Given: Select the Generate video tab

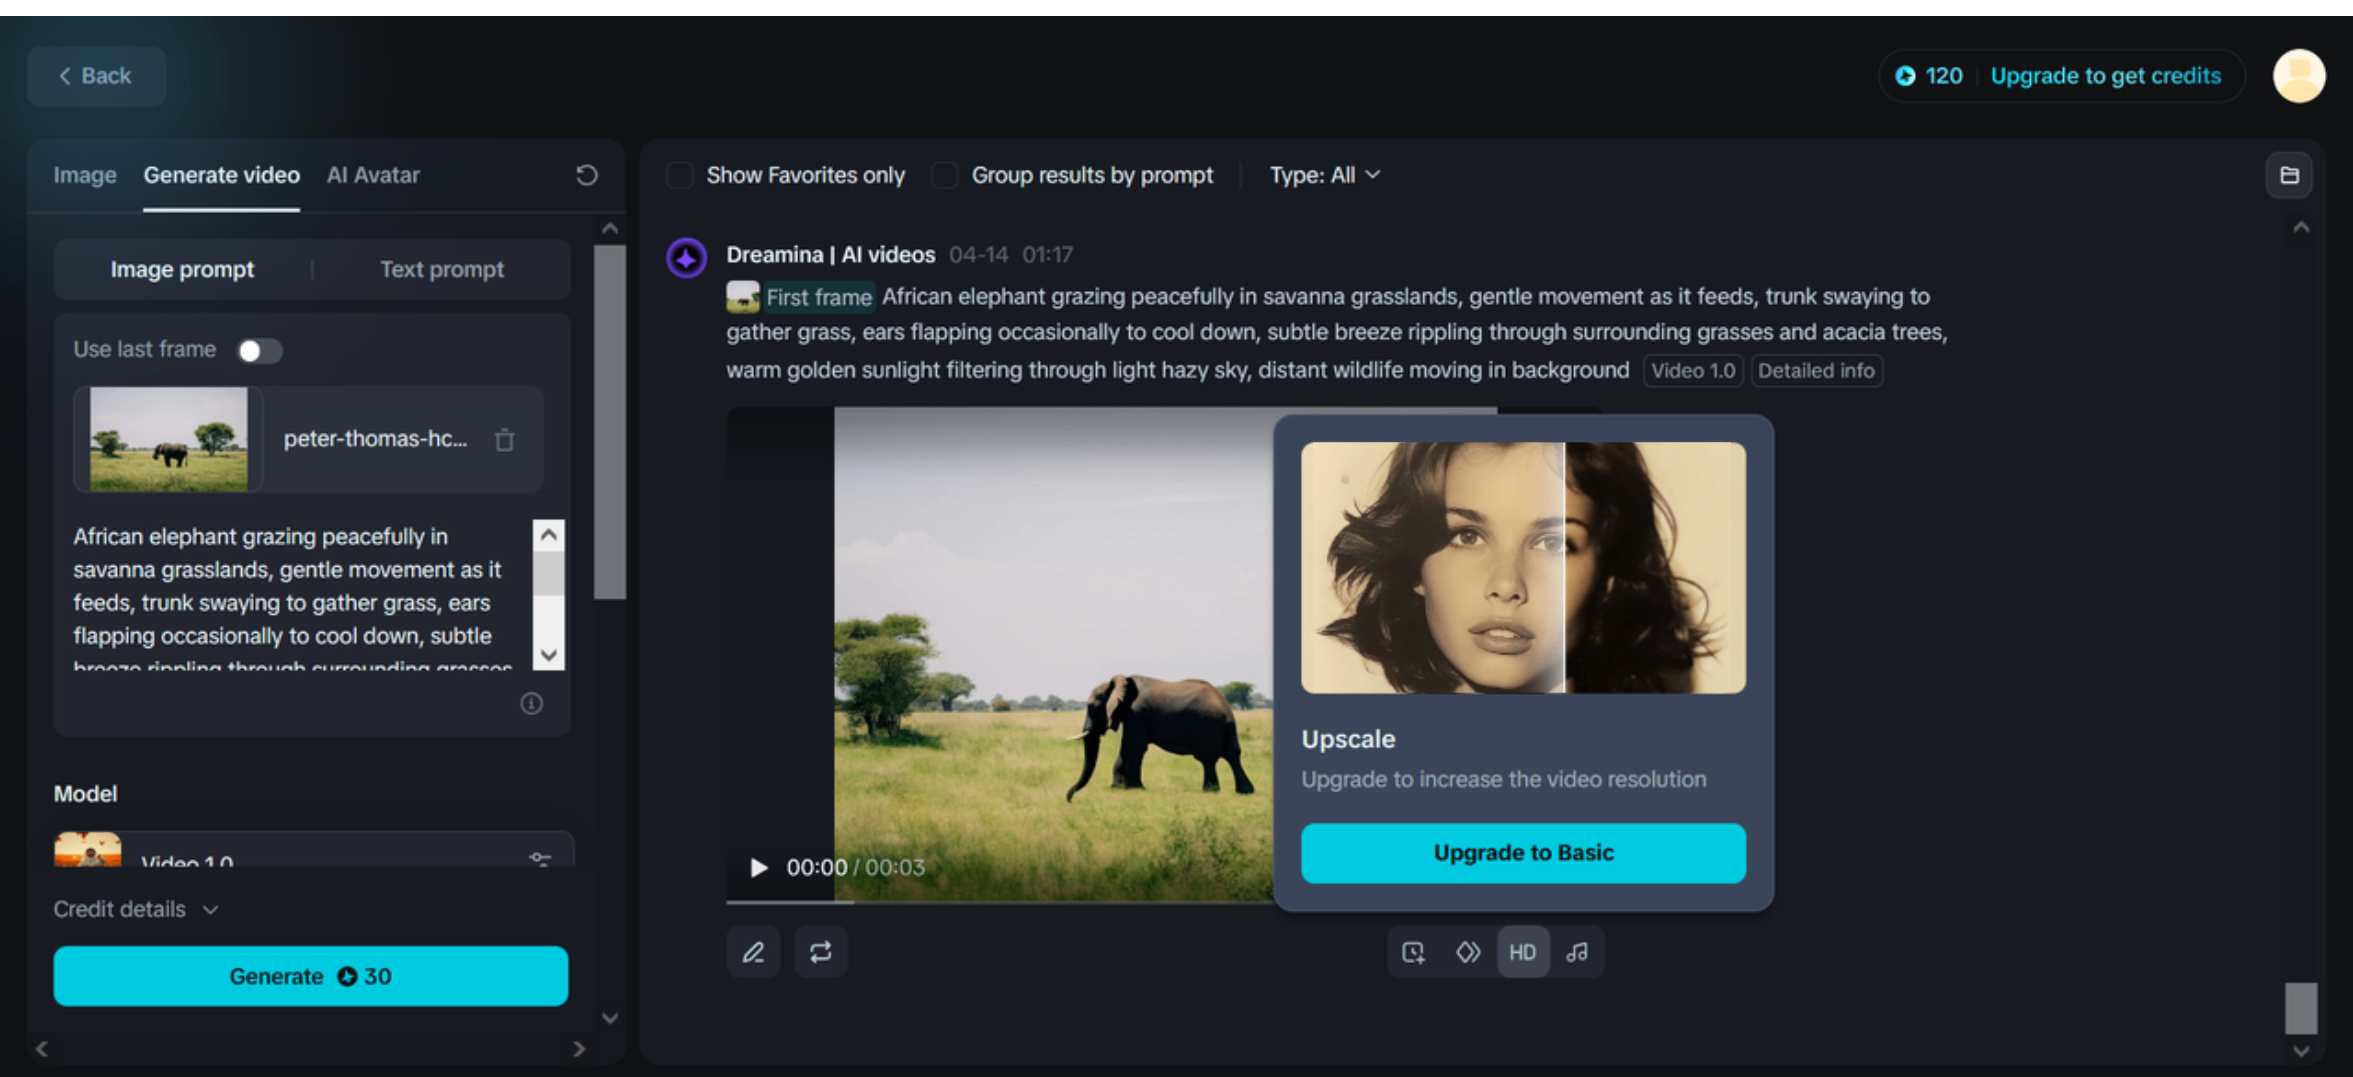Looking at the screenshot, I should point(222,175).
